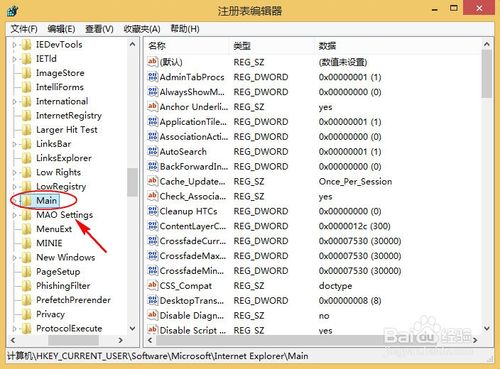500x369 pixels.
Task: Click the DWORD icon of BackForwardIn...
Action: pyautogui.click(x=152, y=166)
